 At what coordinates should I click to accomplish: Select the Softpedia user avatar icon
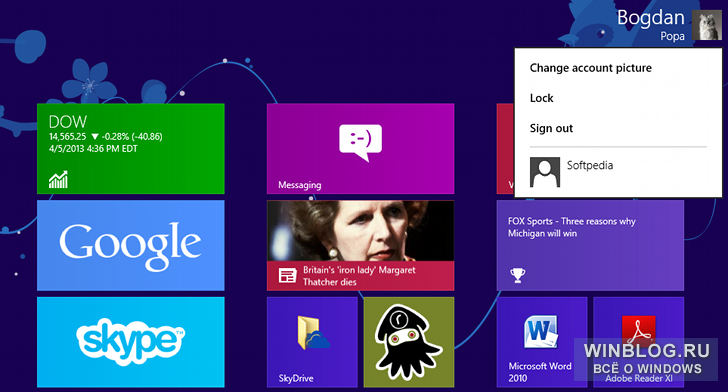(545, 172)
